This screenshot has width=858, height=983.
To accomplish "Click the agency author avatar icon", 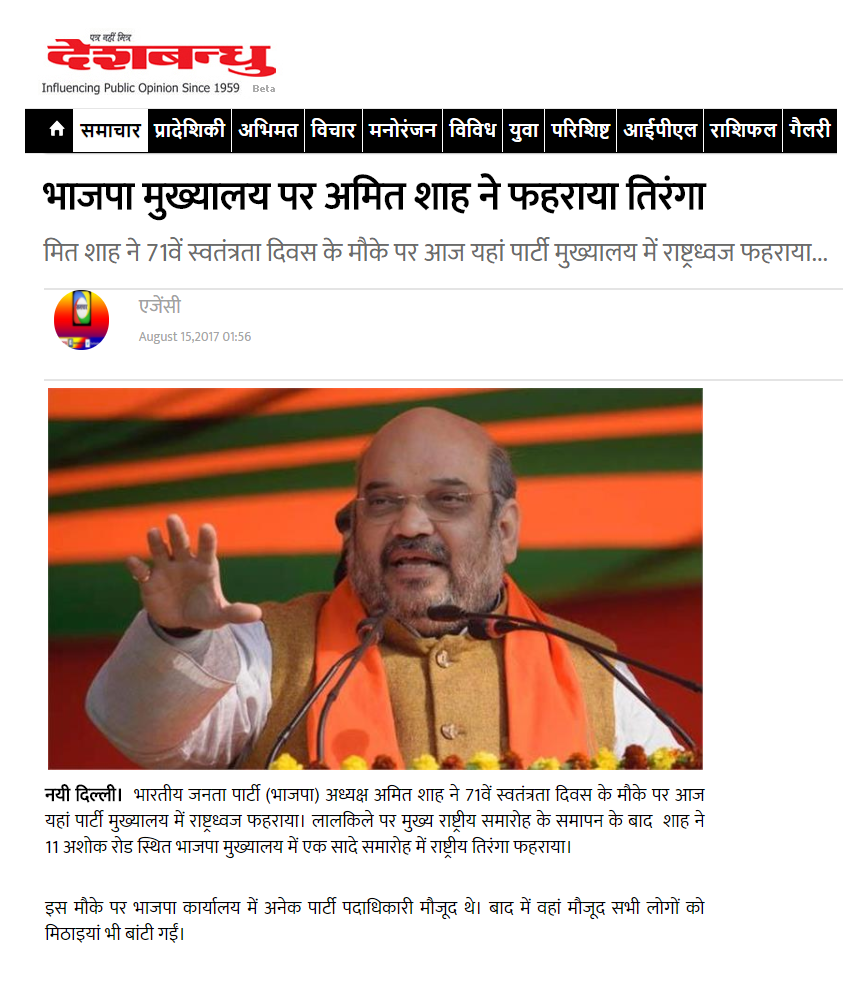I will point(81,320).
